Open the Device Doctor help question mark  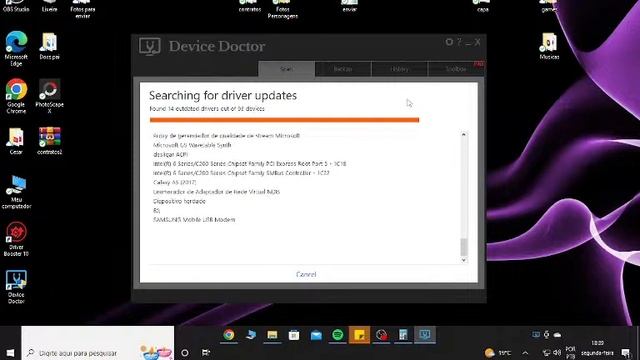coord(459,42)
